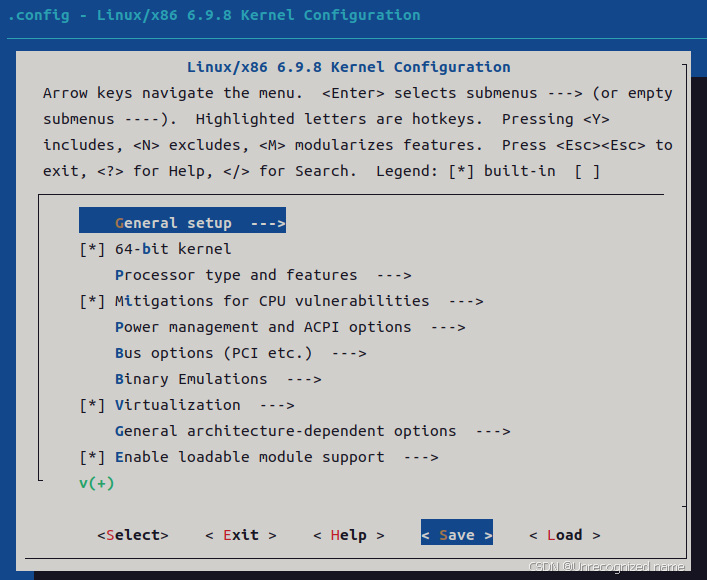Toggle Enable loadable module support checkbox
This screenshot has width=707, height=580.
coord(92,457)
